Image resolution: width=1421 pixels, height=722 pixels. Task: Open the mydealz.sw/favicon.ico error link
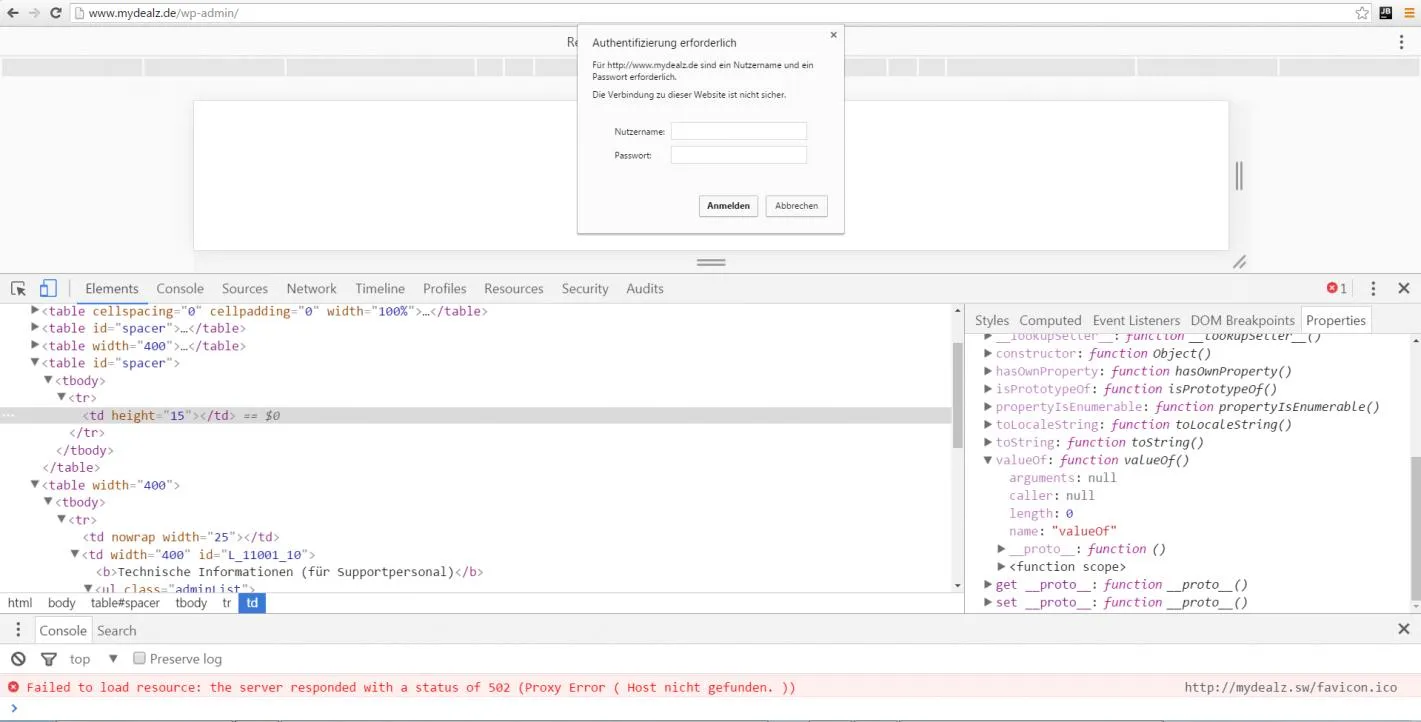[x=1291, y=687]
